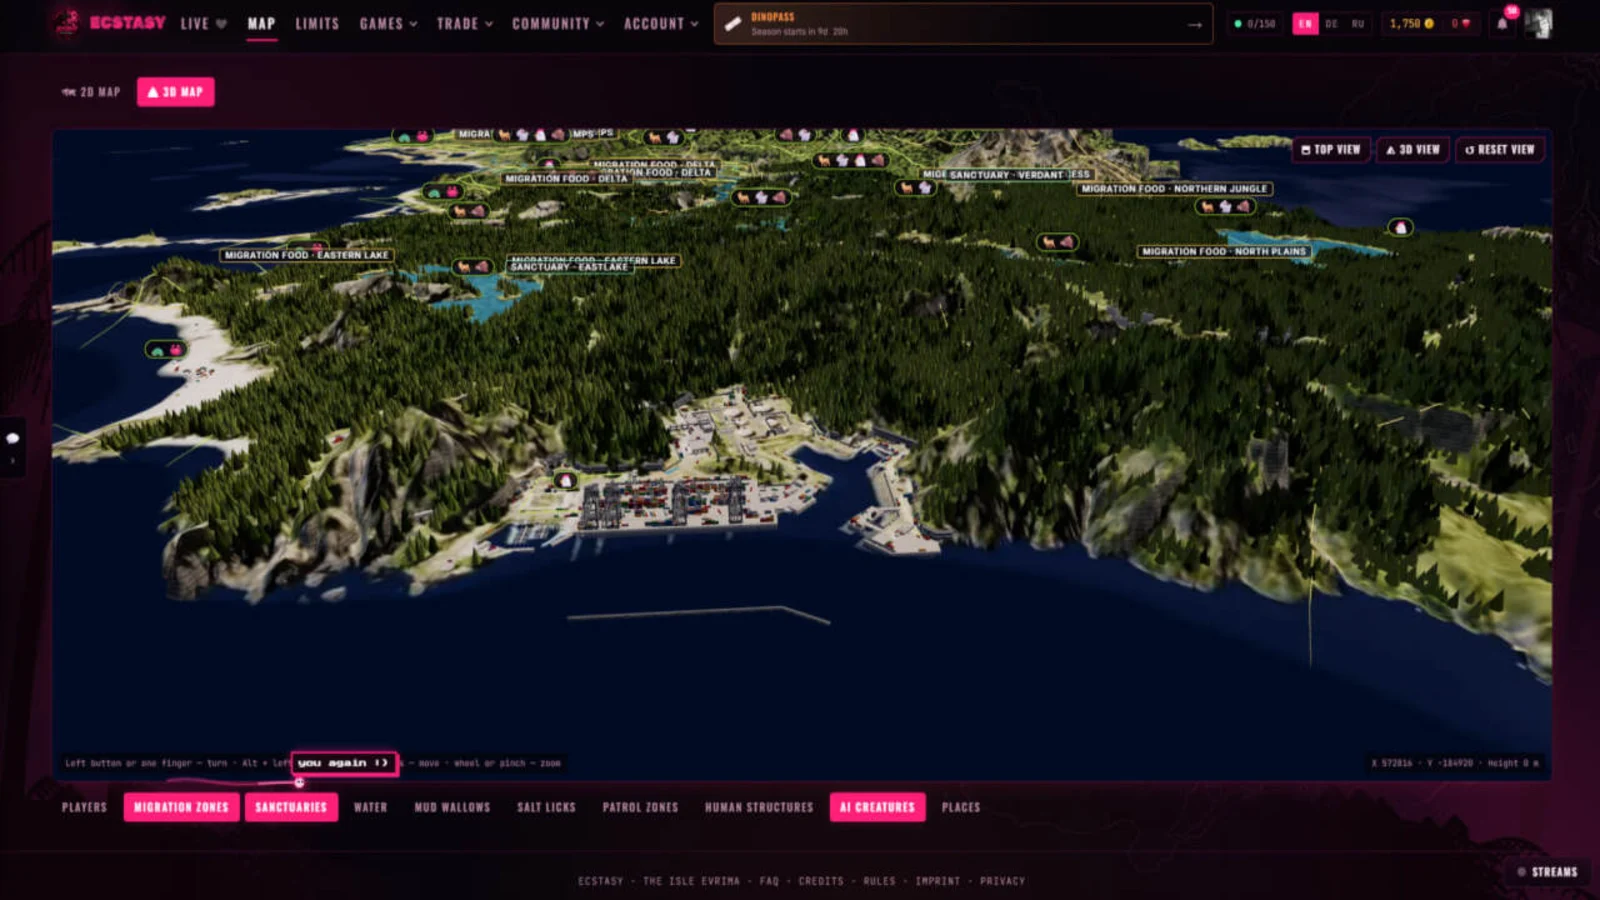
Task: Click the Ecstasy logo icon
Action: (66, 23)
